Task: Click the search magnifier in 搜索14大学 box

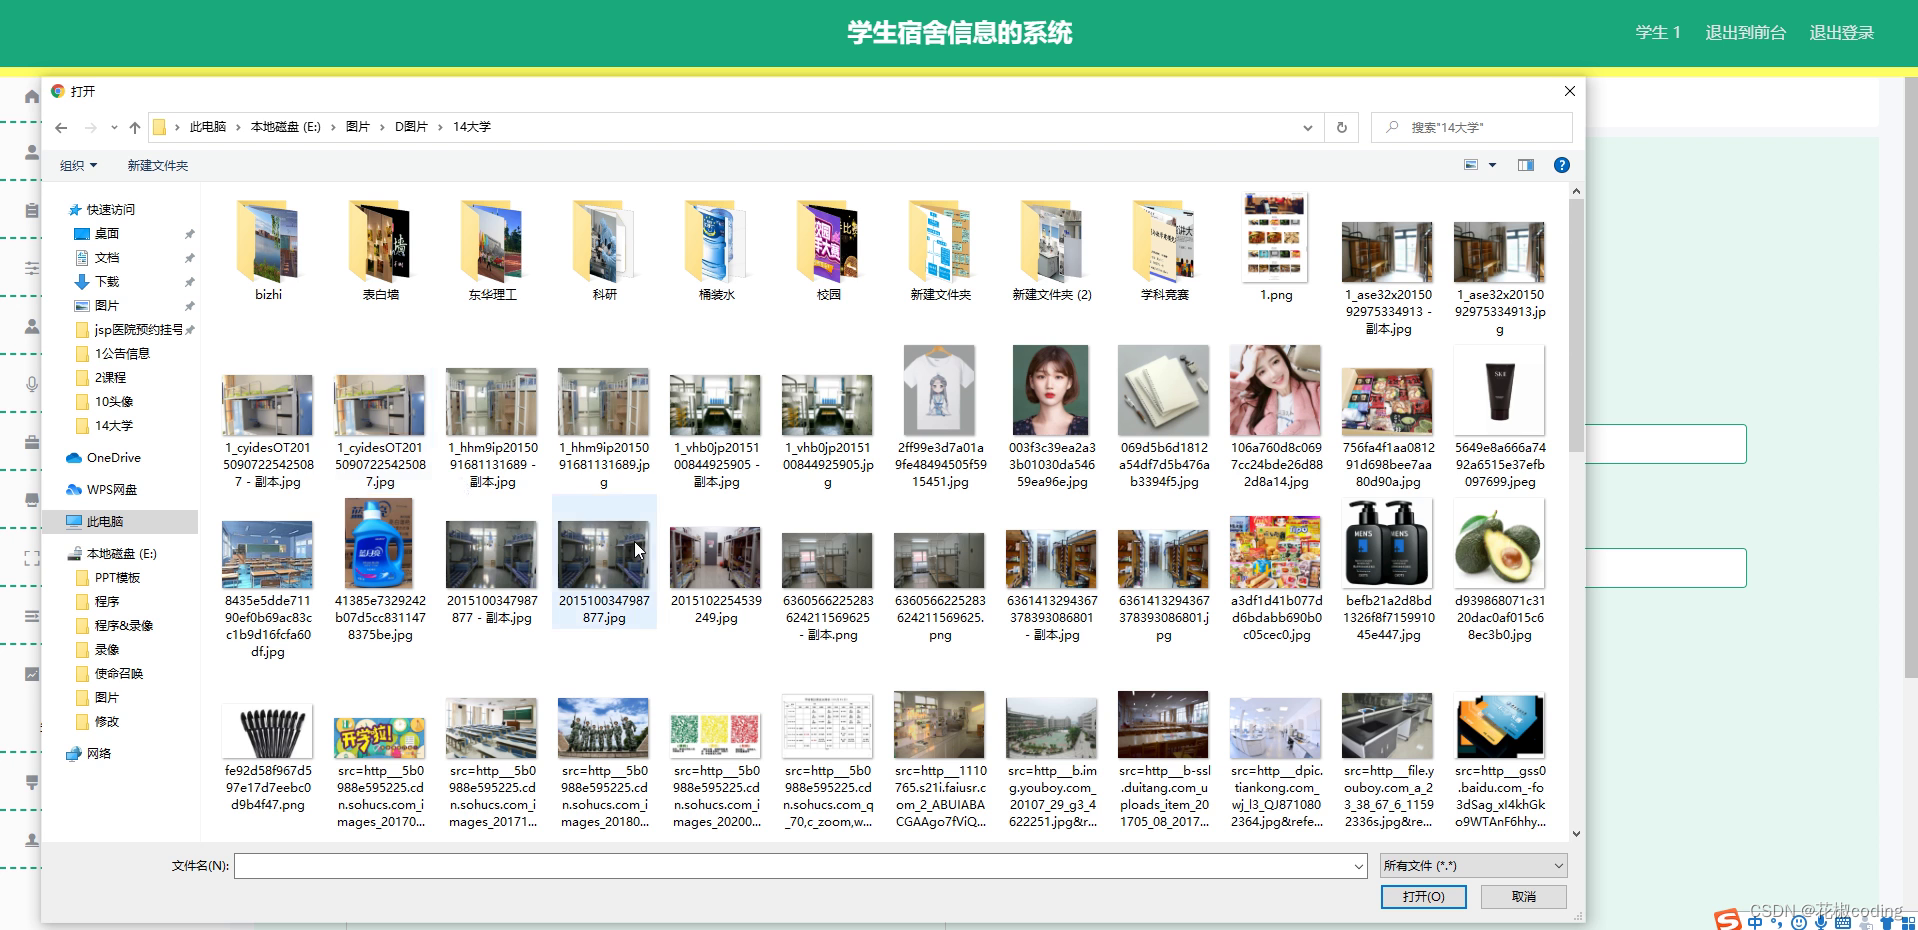Action: pos(1392,127)
